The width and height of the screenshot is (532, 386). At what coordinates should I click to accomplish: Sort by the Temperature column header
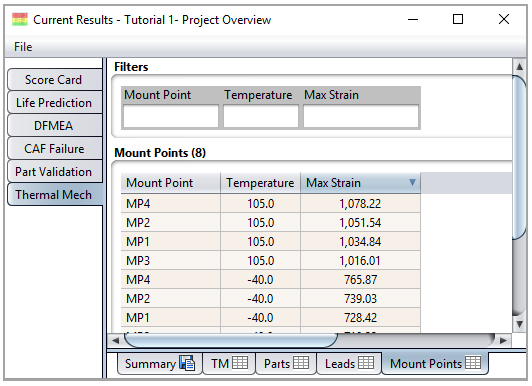click(260, 183)
